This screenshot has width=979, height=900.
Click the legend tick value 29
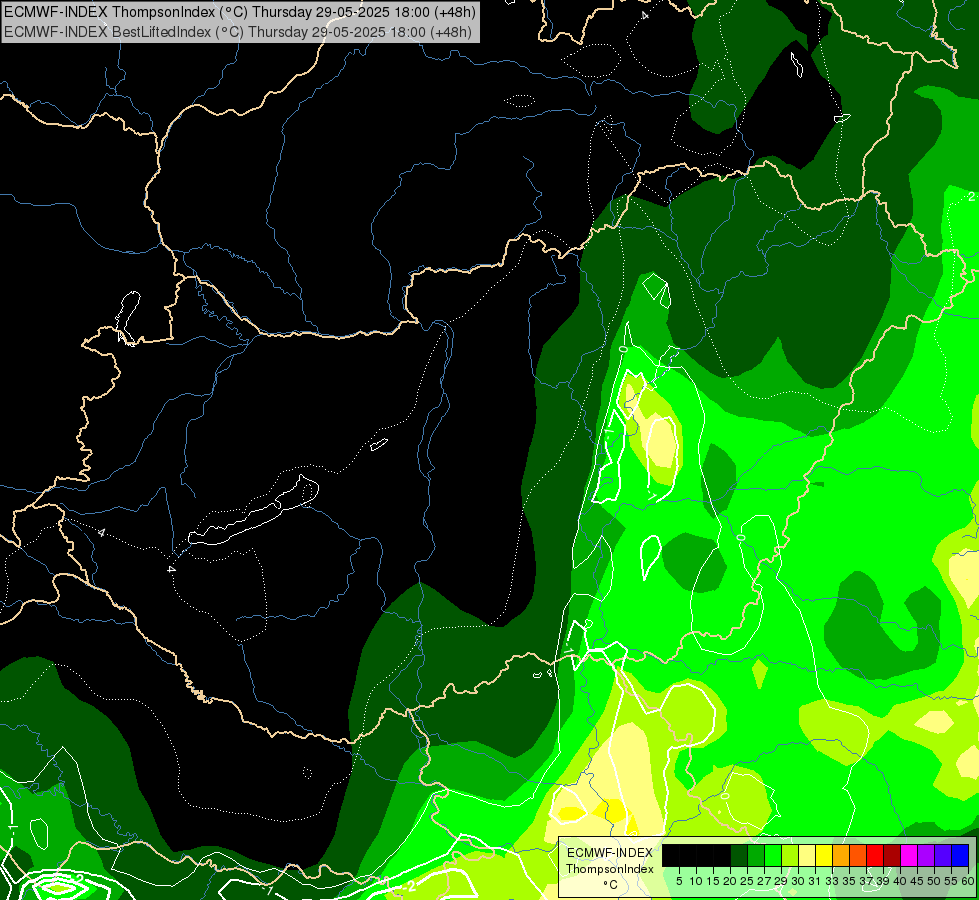tap(781, 881)
